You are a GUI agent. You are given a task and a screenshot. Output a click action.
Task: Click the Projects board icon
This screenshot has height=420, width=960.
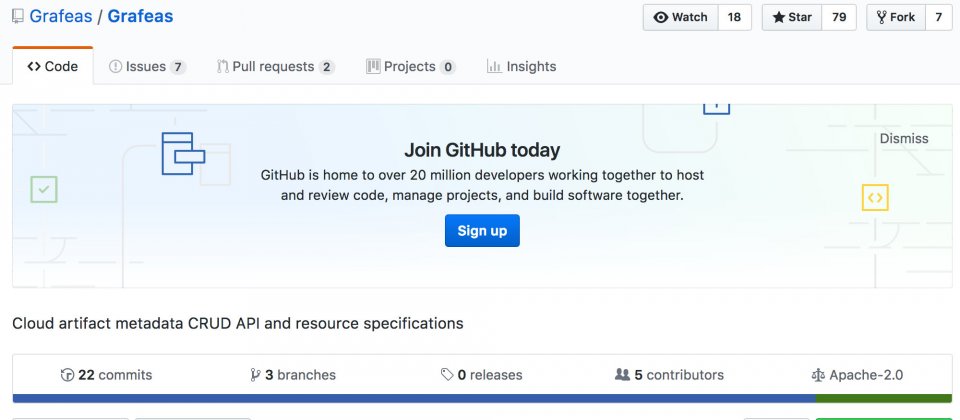point(373,66)
